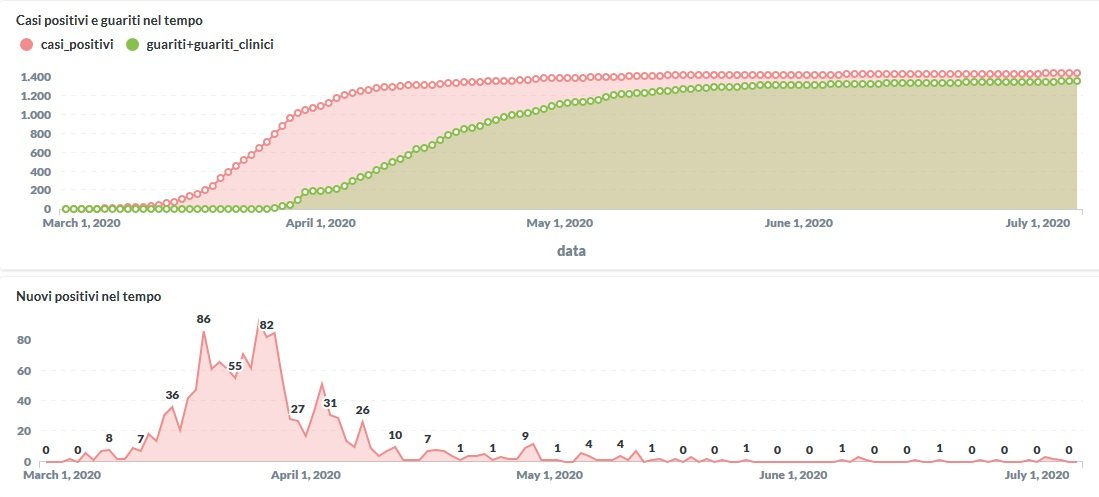Select the data label 55 between the peaks
This screenshot has width=1099, height=497.
(235, 366)
